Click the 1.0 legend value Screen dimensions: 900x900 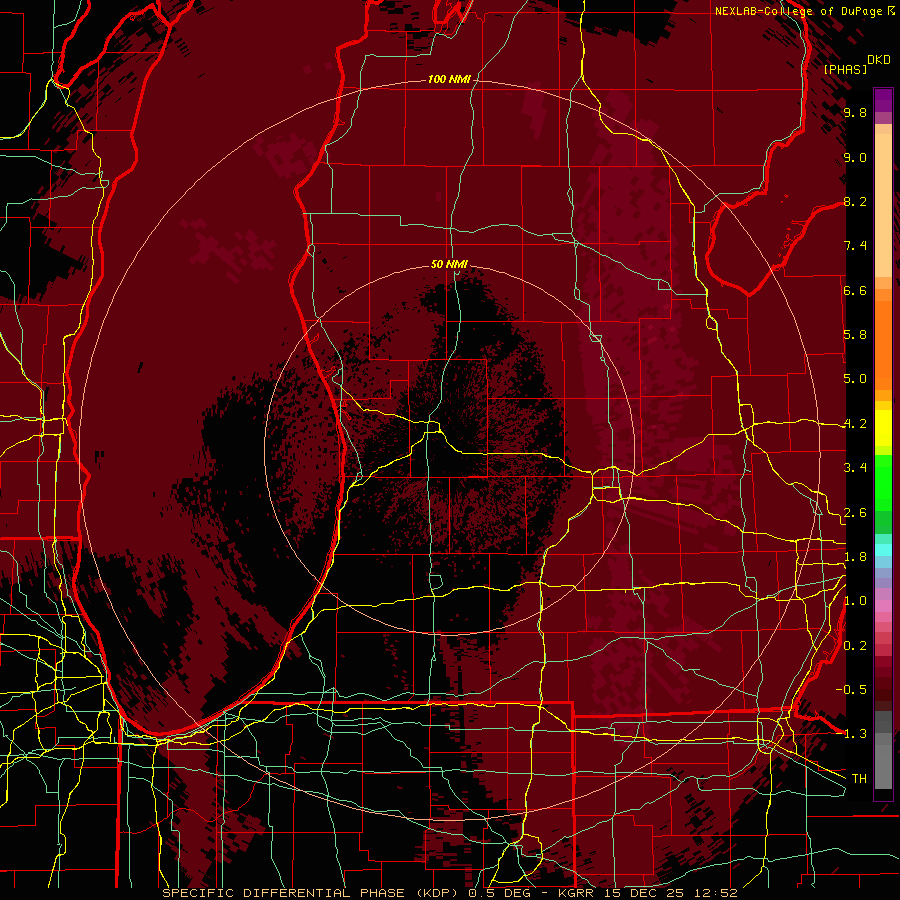click(855, 601)
